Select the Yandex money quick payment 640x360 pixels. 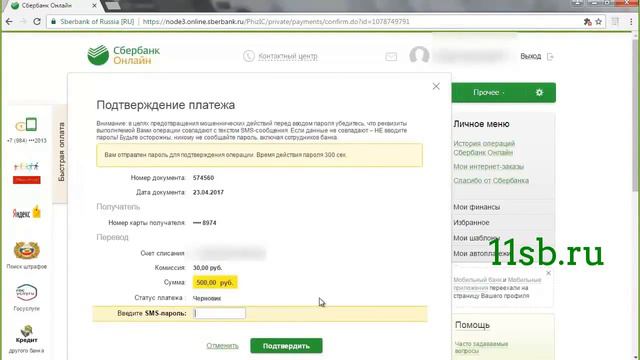pyautogui.click(x=27, y=213)
